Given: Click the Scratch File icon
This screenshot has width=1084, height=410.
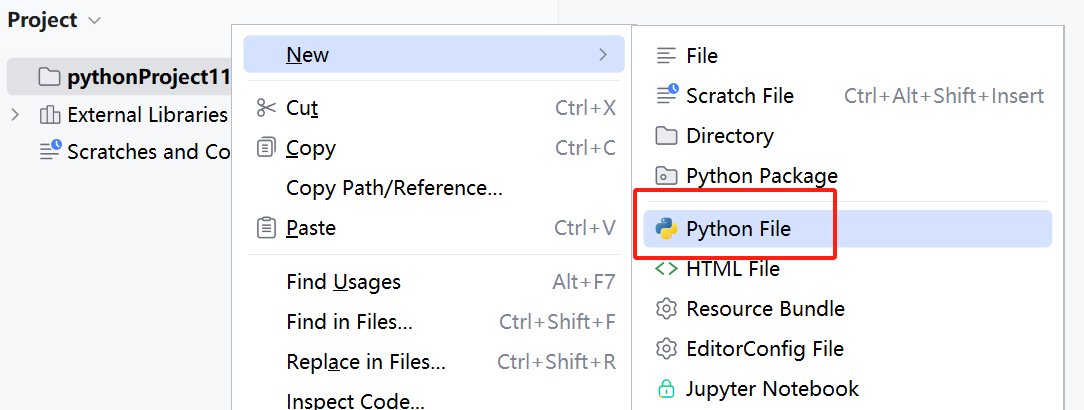Looking at the screenshot, I should click(666, 95).
